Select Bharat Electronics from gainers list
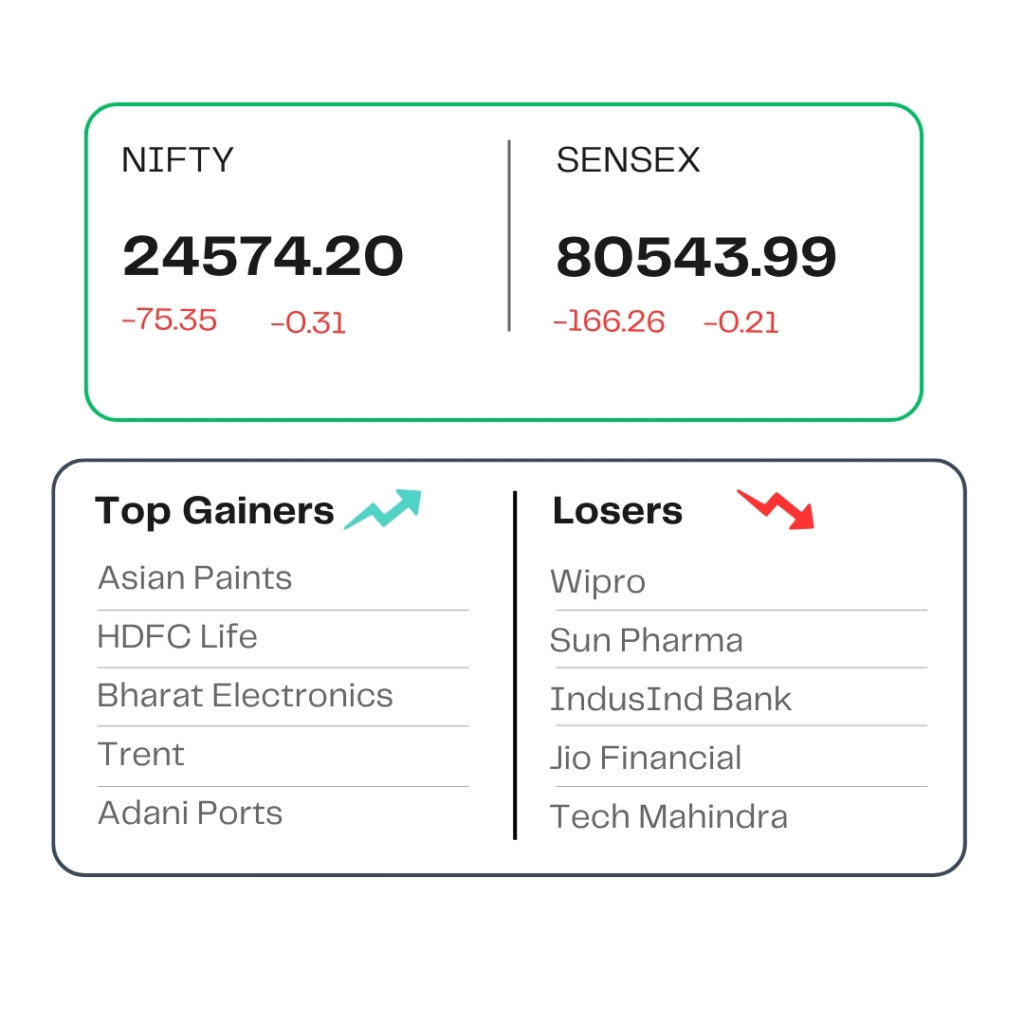 pyautogui.click(x=245, y=696)
